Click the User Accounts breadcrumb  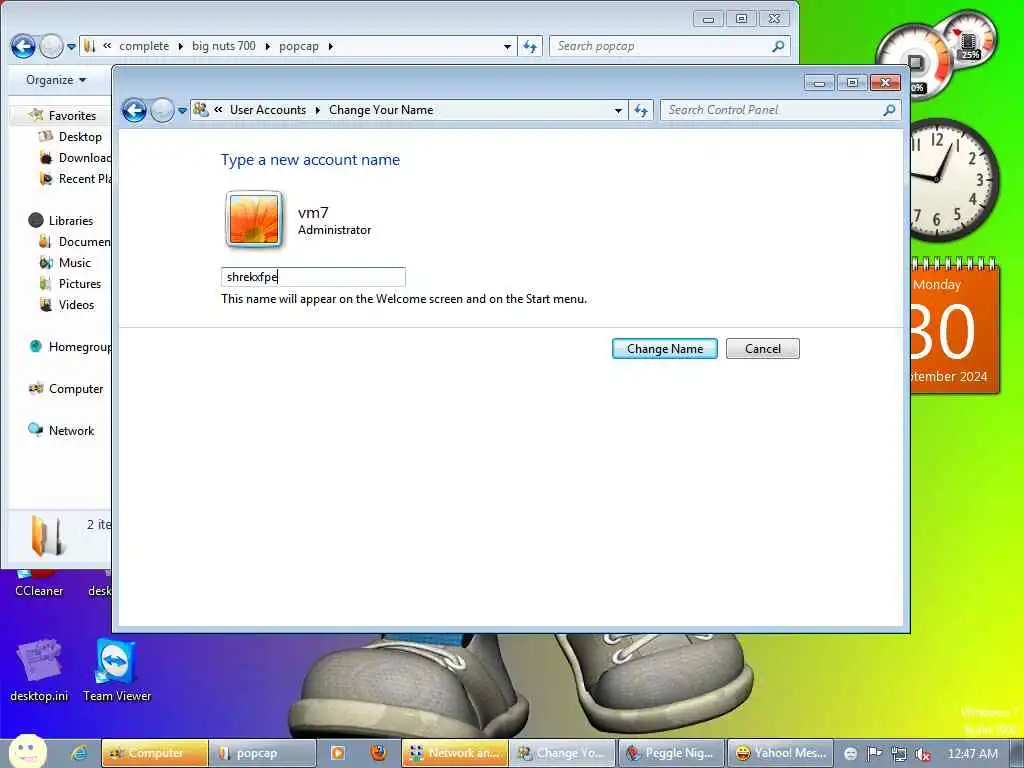[268, 110]
